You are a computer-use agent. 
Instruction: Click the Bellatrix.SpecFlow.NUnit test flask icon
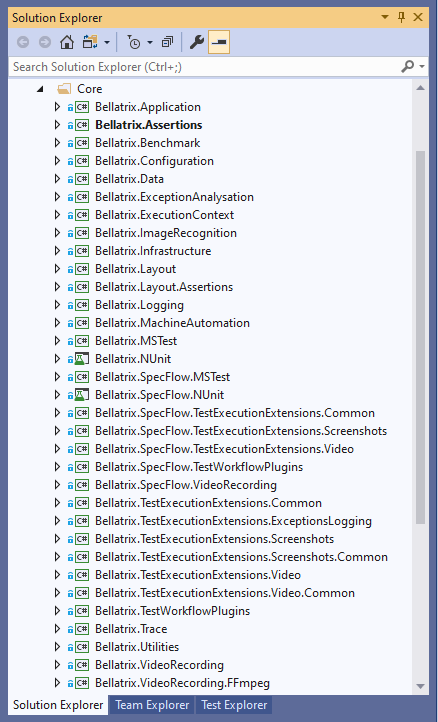coord(80,395)
